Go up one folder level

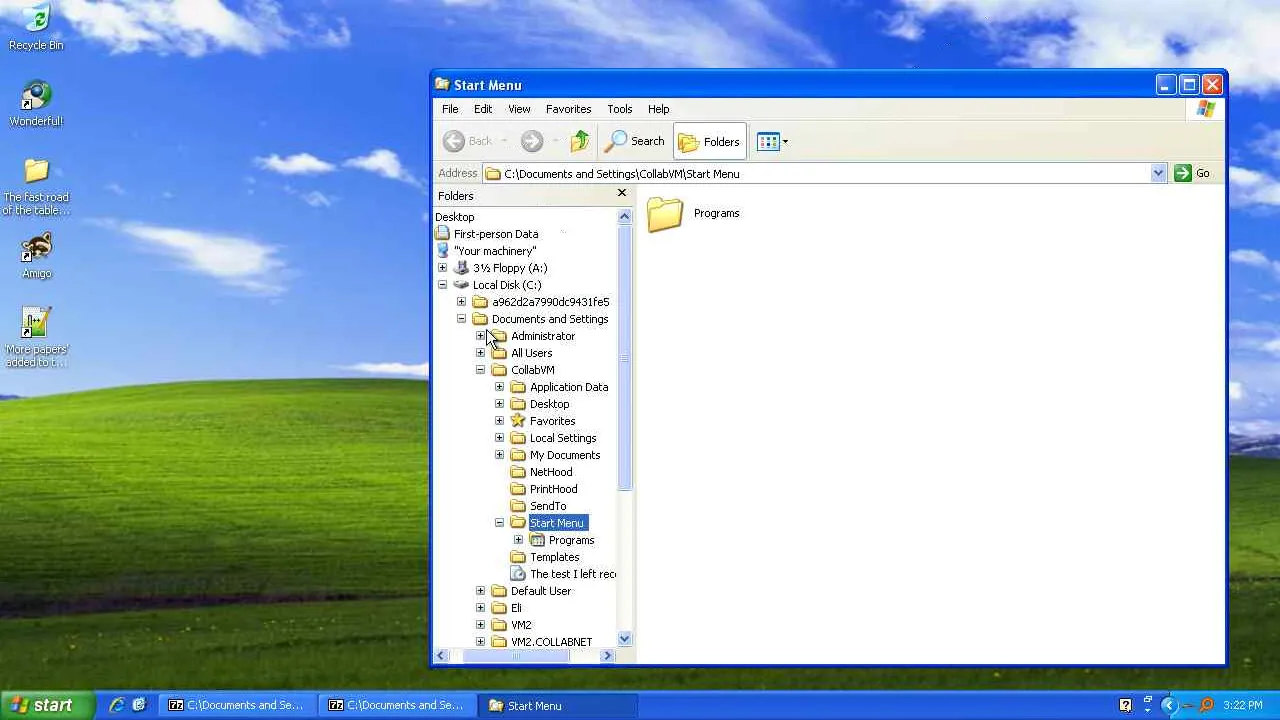click(x=580, y=142)
